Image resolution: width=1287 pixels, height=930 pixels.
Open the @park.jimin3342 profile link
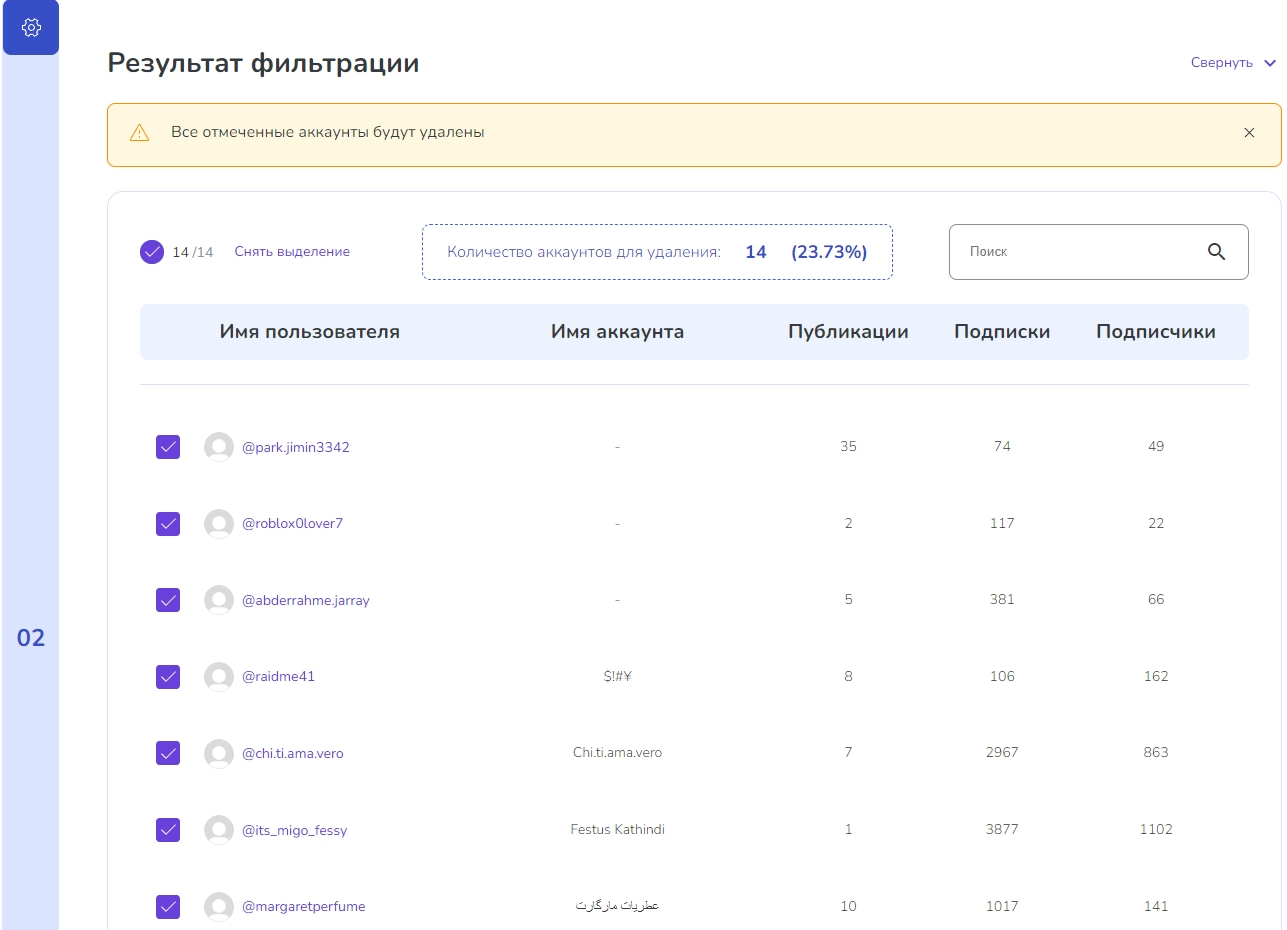click(x=296, y=447)
